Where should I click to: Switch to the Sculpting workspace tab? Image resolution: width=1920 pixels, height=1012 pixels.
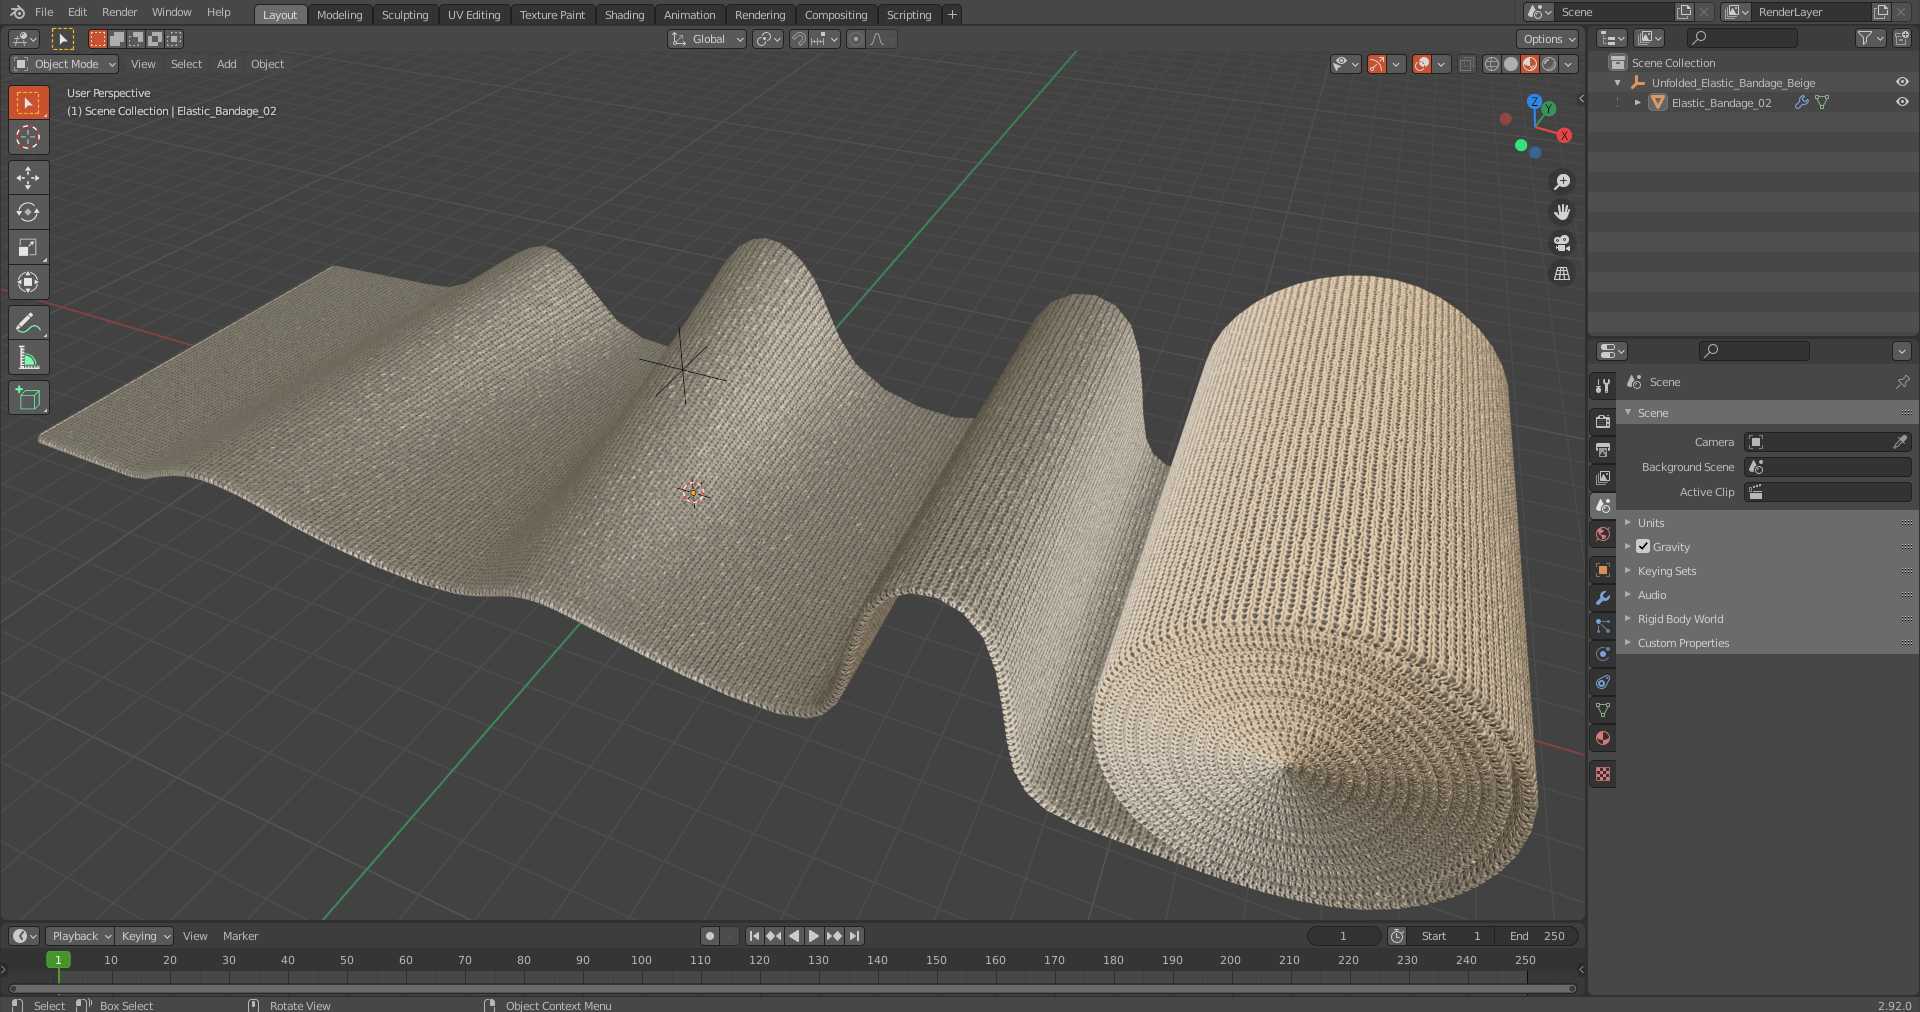pyautogui.click(x=404, y=15)
